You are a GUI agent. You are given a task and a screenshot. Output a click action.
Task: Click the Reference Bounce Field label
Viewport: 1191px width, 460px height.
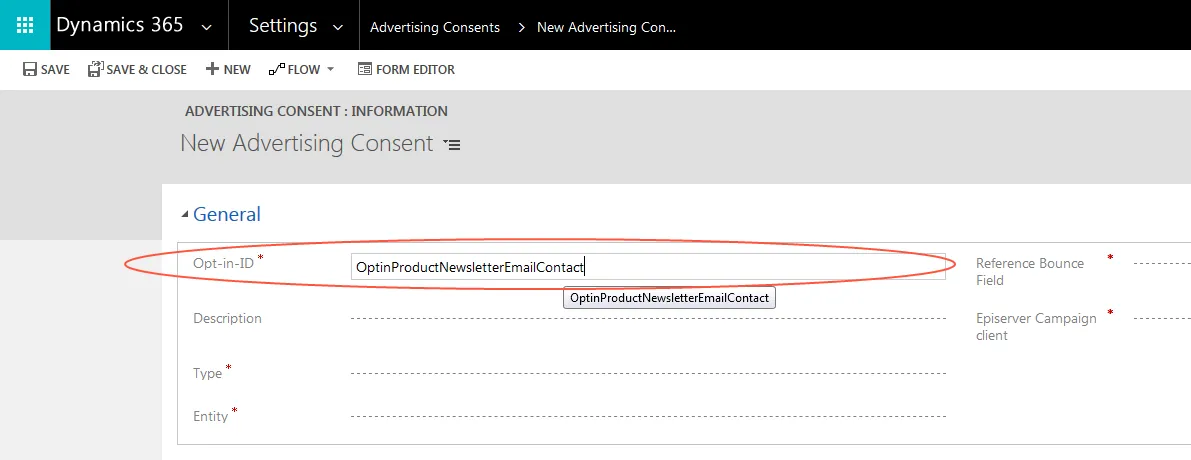click(x=1030, y=272)
